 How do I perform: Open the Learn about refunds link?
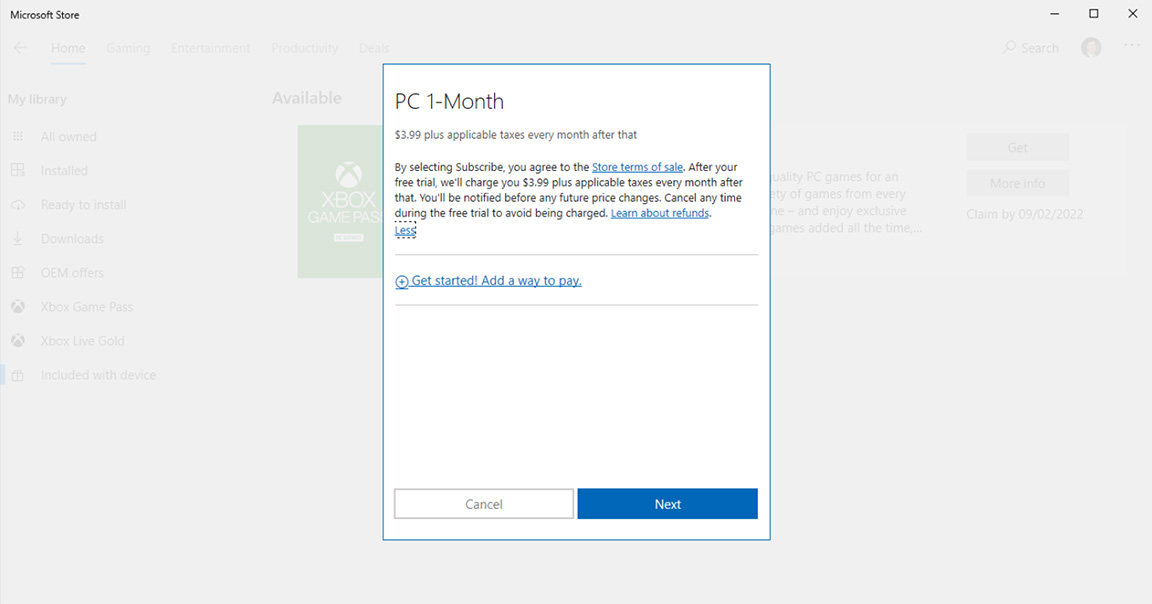[660, 213]
